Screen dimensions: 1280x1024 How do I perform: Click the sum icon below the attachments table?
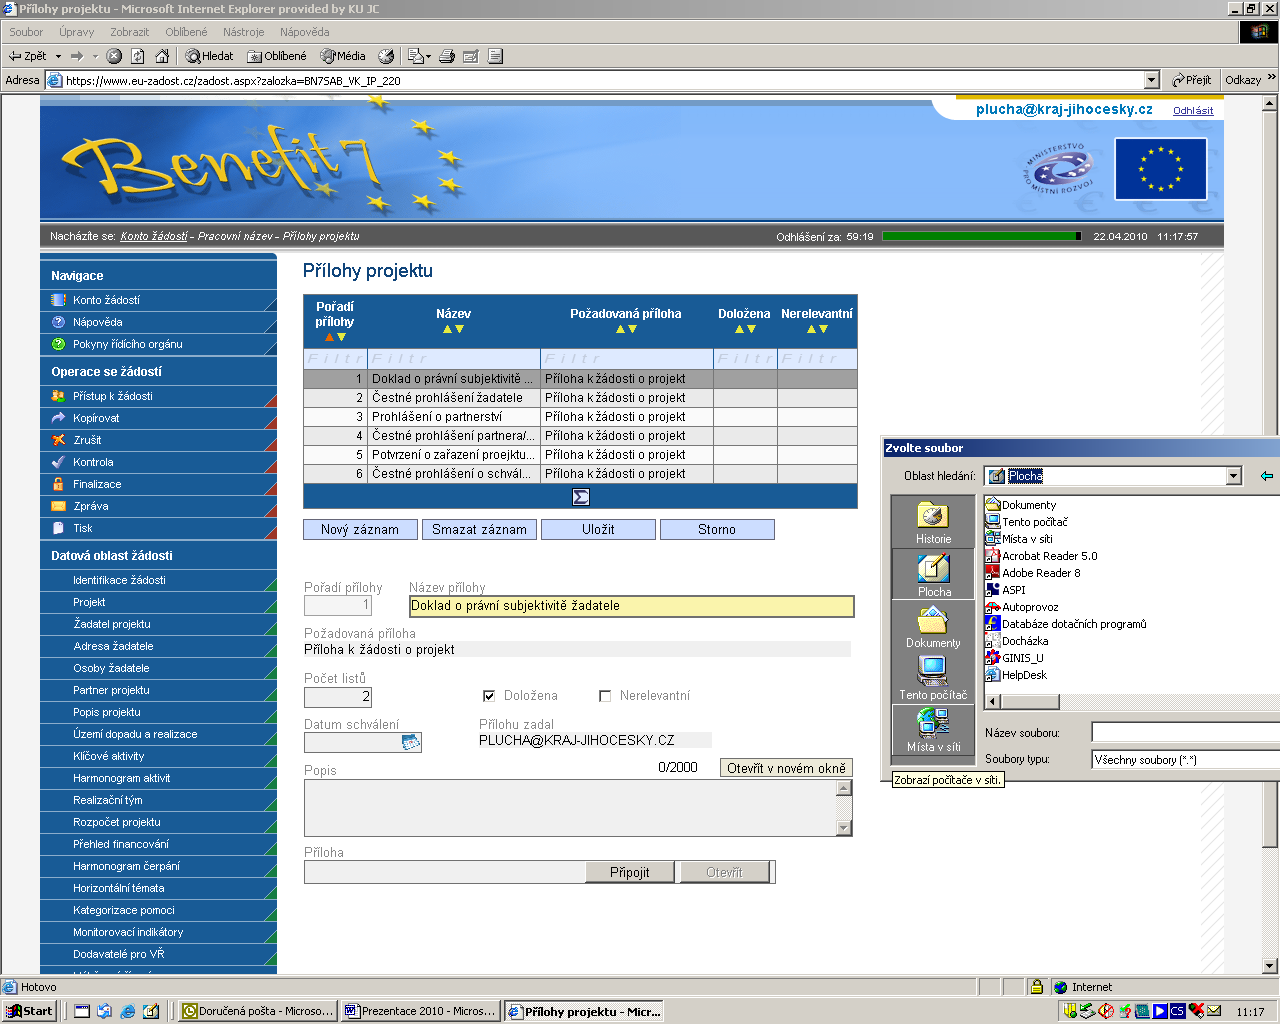(580, 497)
